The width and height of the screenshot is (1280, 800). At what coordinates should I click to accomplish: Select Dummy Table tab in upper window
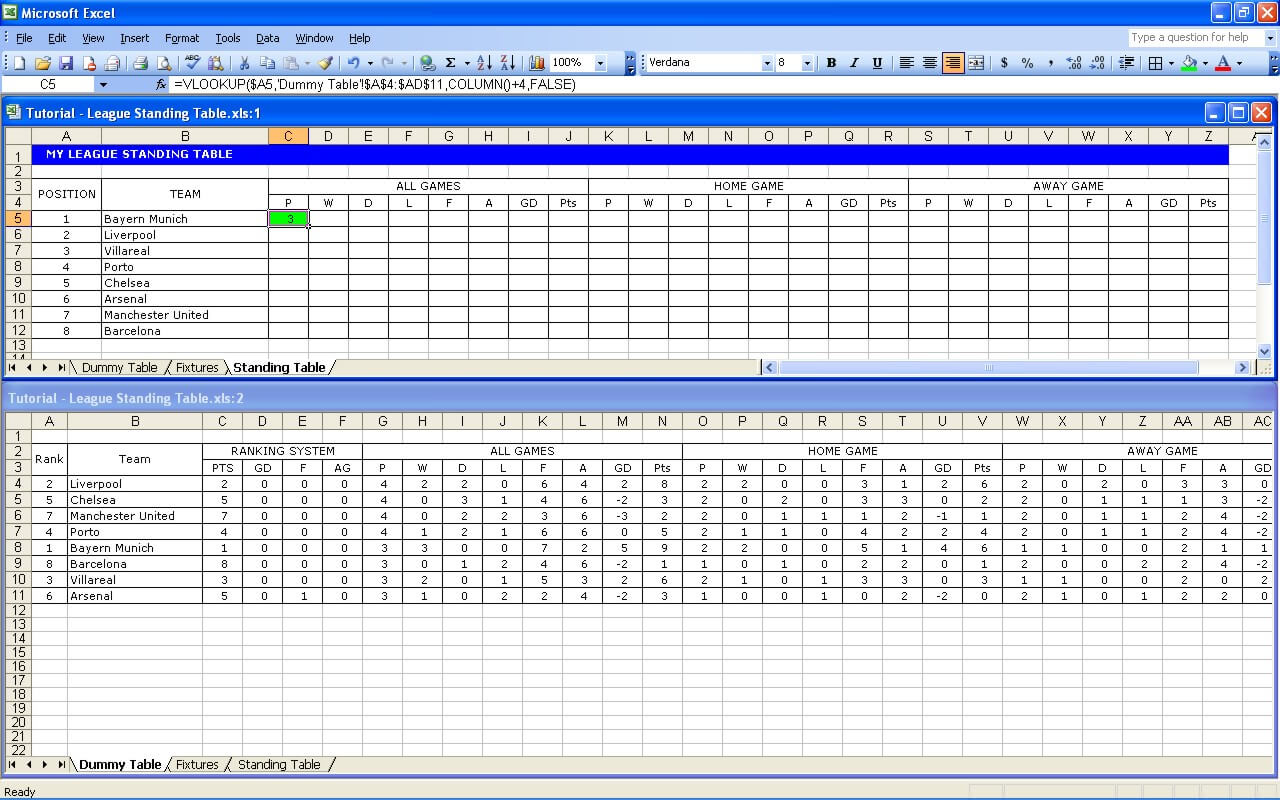pos(119,368)
